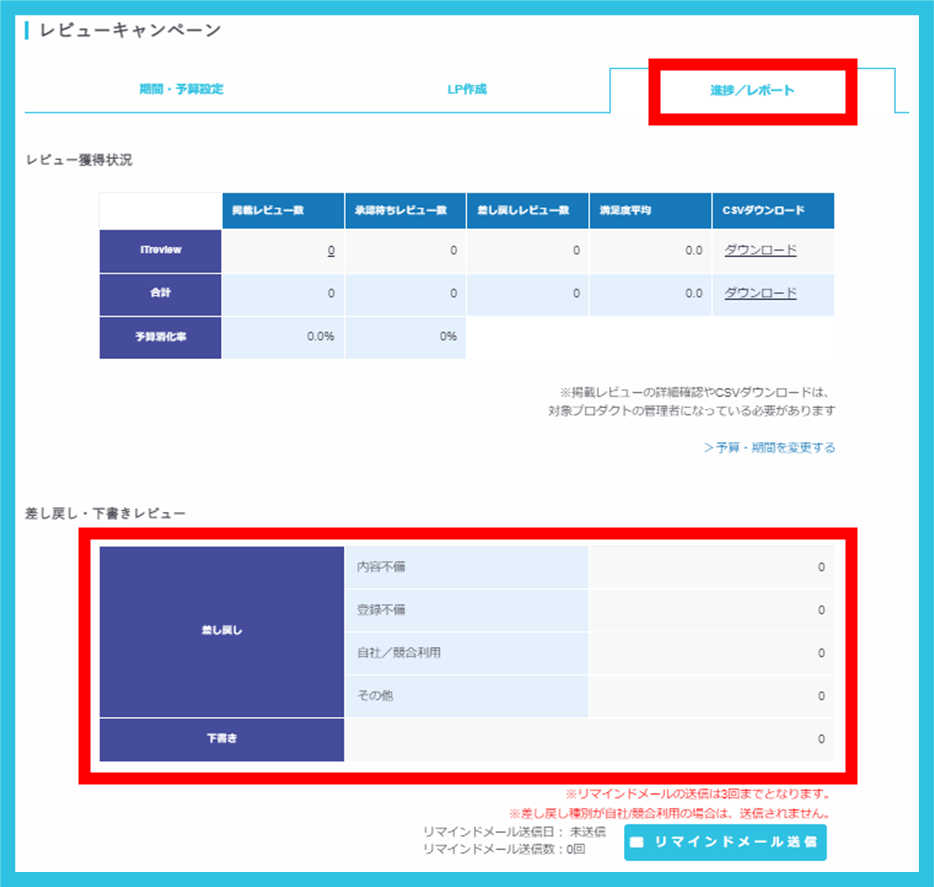Screen dimensions: 934x887
Task: Click the 予算・期間を変更する link
Action: point(769,447)
